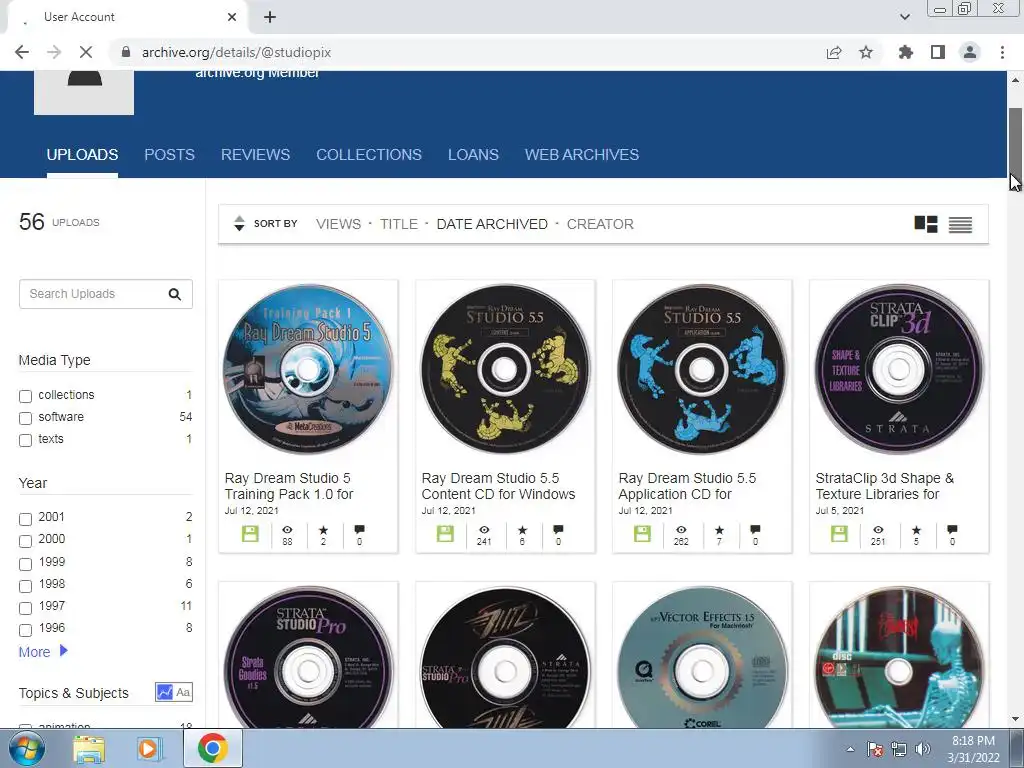
Task: Open StrataClip 3d Shape & Texture Libraries title
Action: pyautogui.click(x=884, y=486)
